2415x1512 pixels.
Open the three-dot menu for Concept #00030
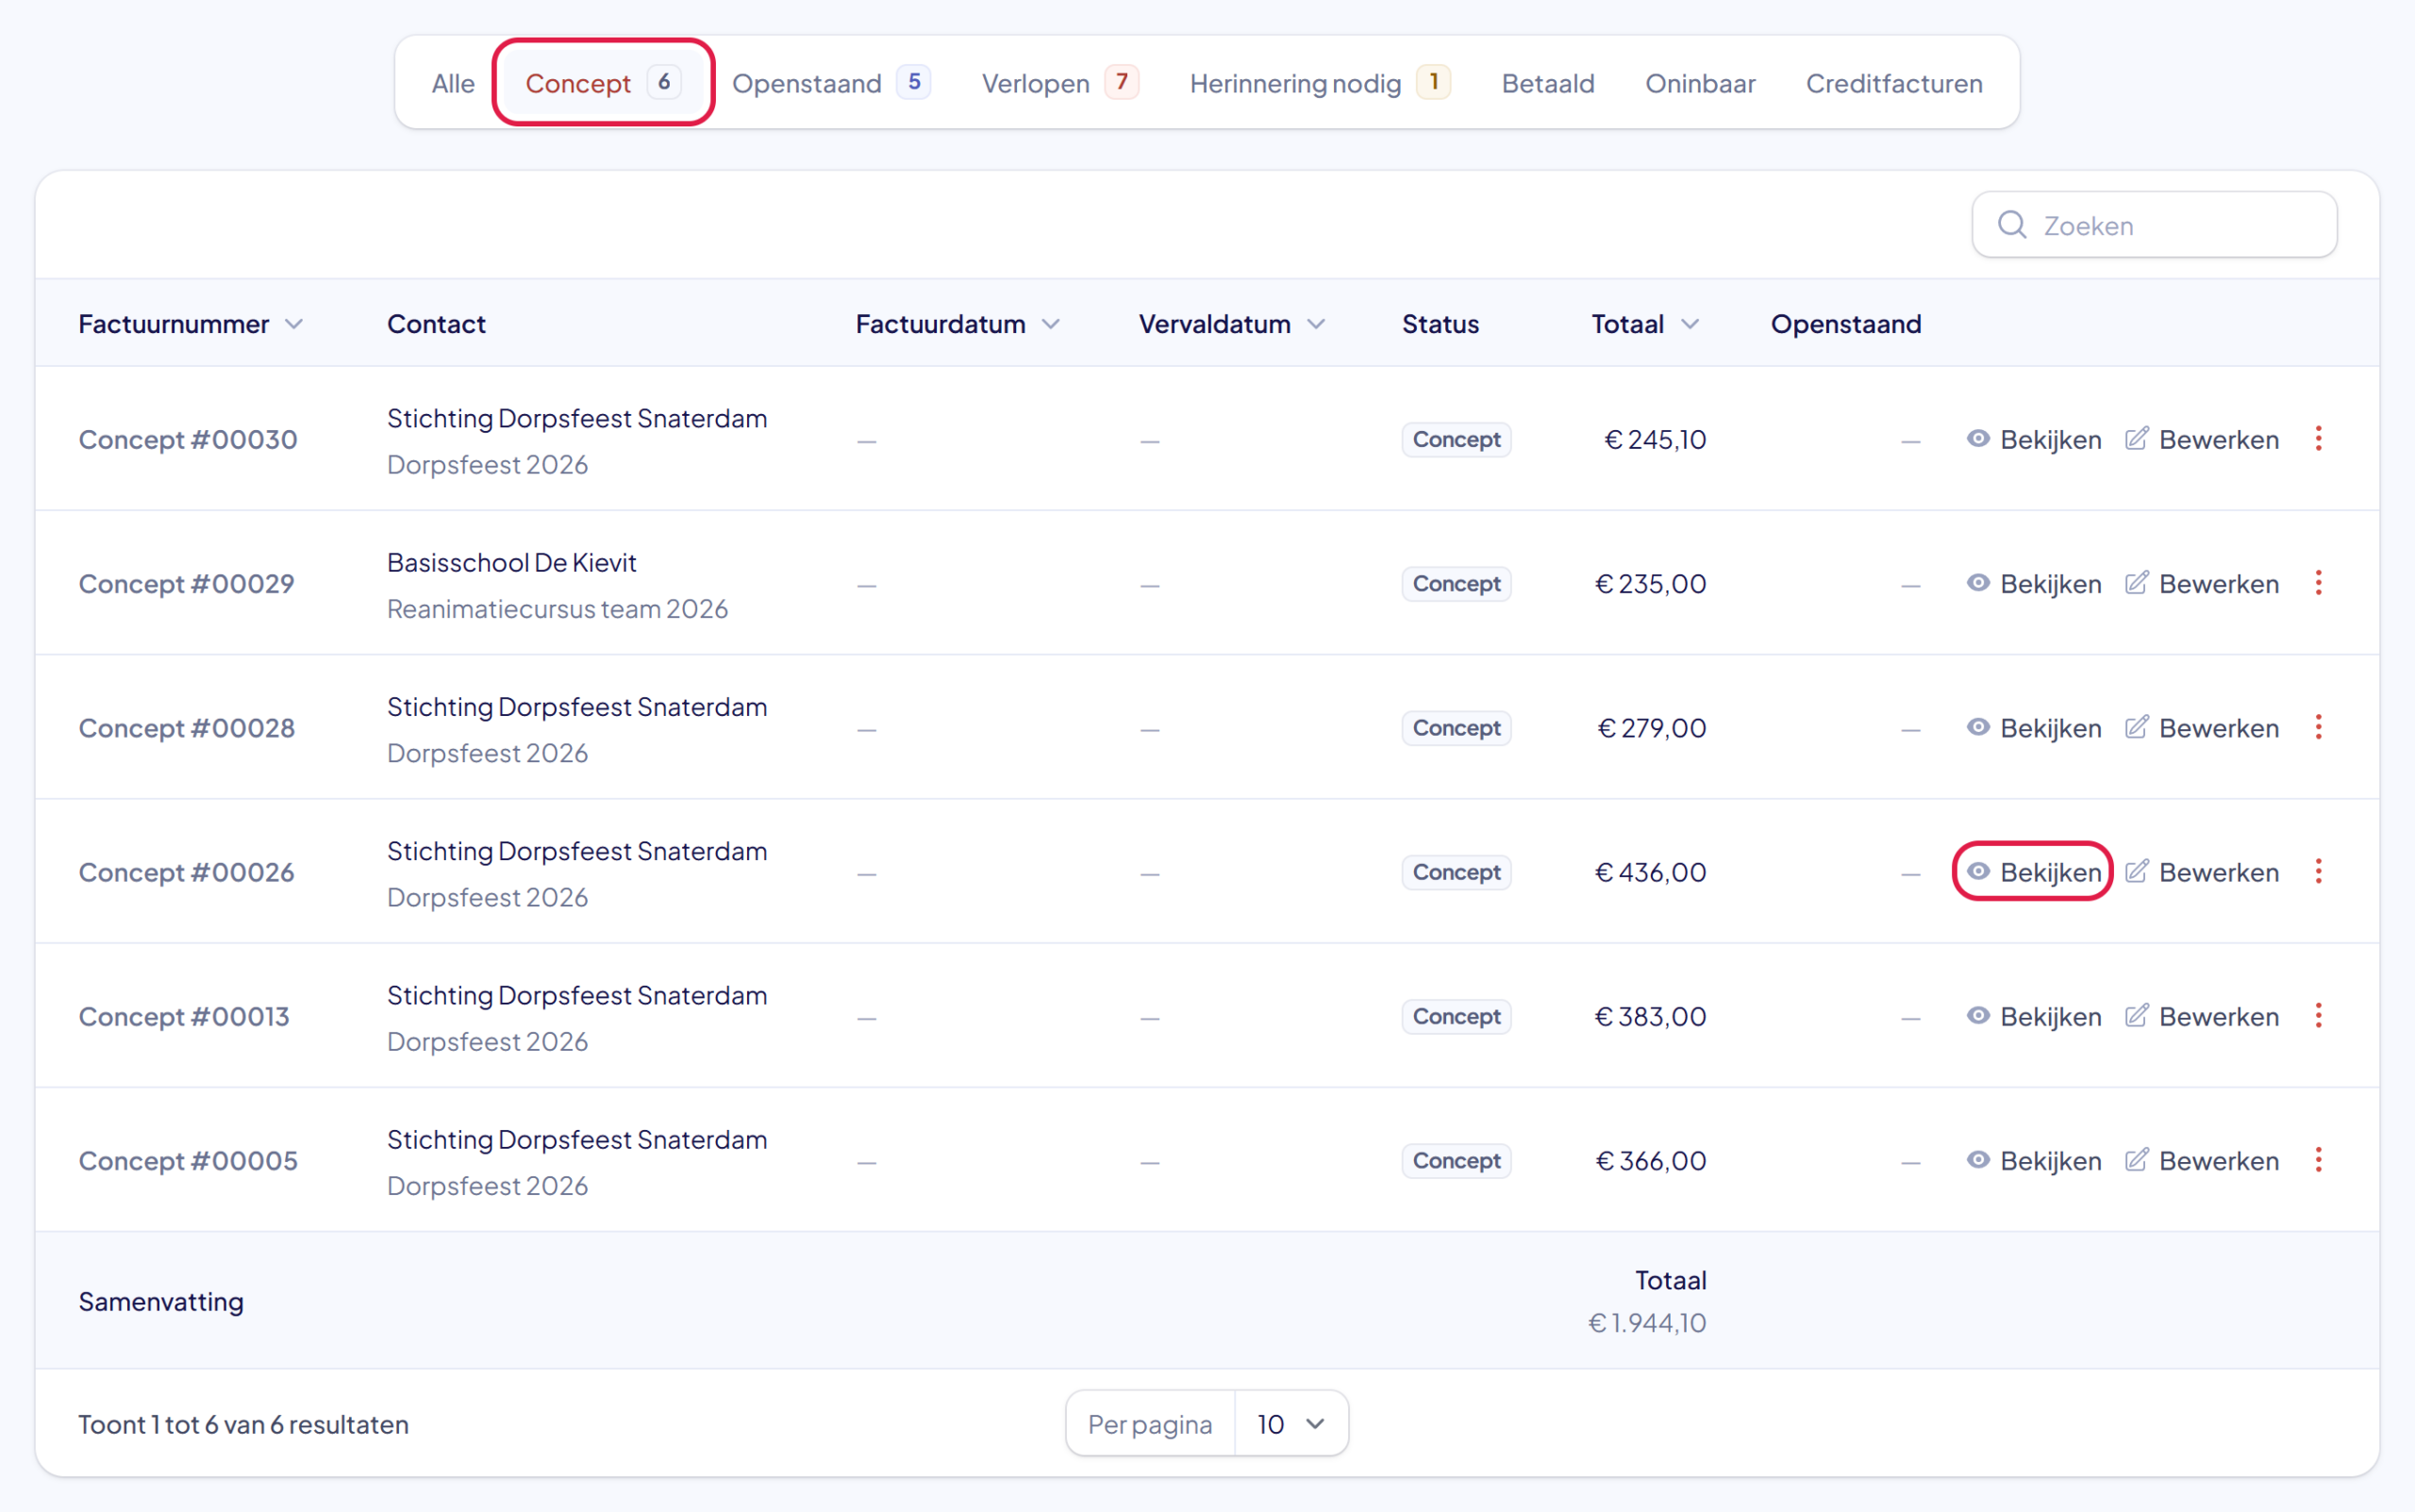(2318, 439)
